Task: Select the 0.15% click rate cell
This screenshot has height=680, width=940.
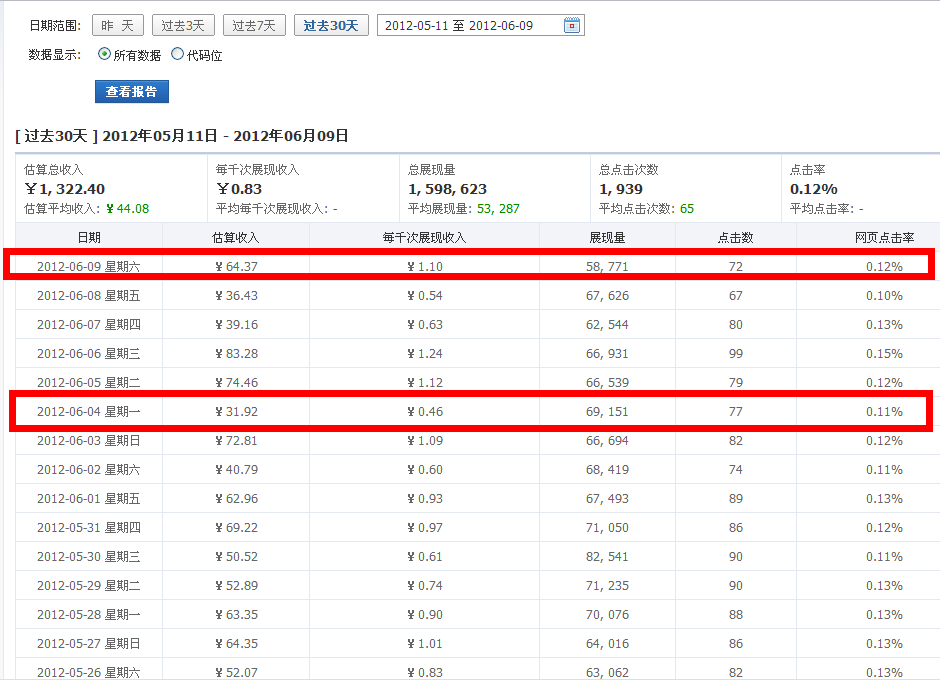Action: pos(884,354)
